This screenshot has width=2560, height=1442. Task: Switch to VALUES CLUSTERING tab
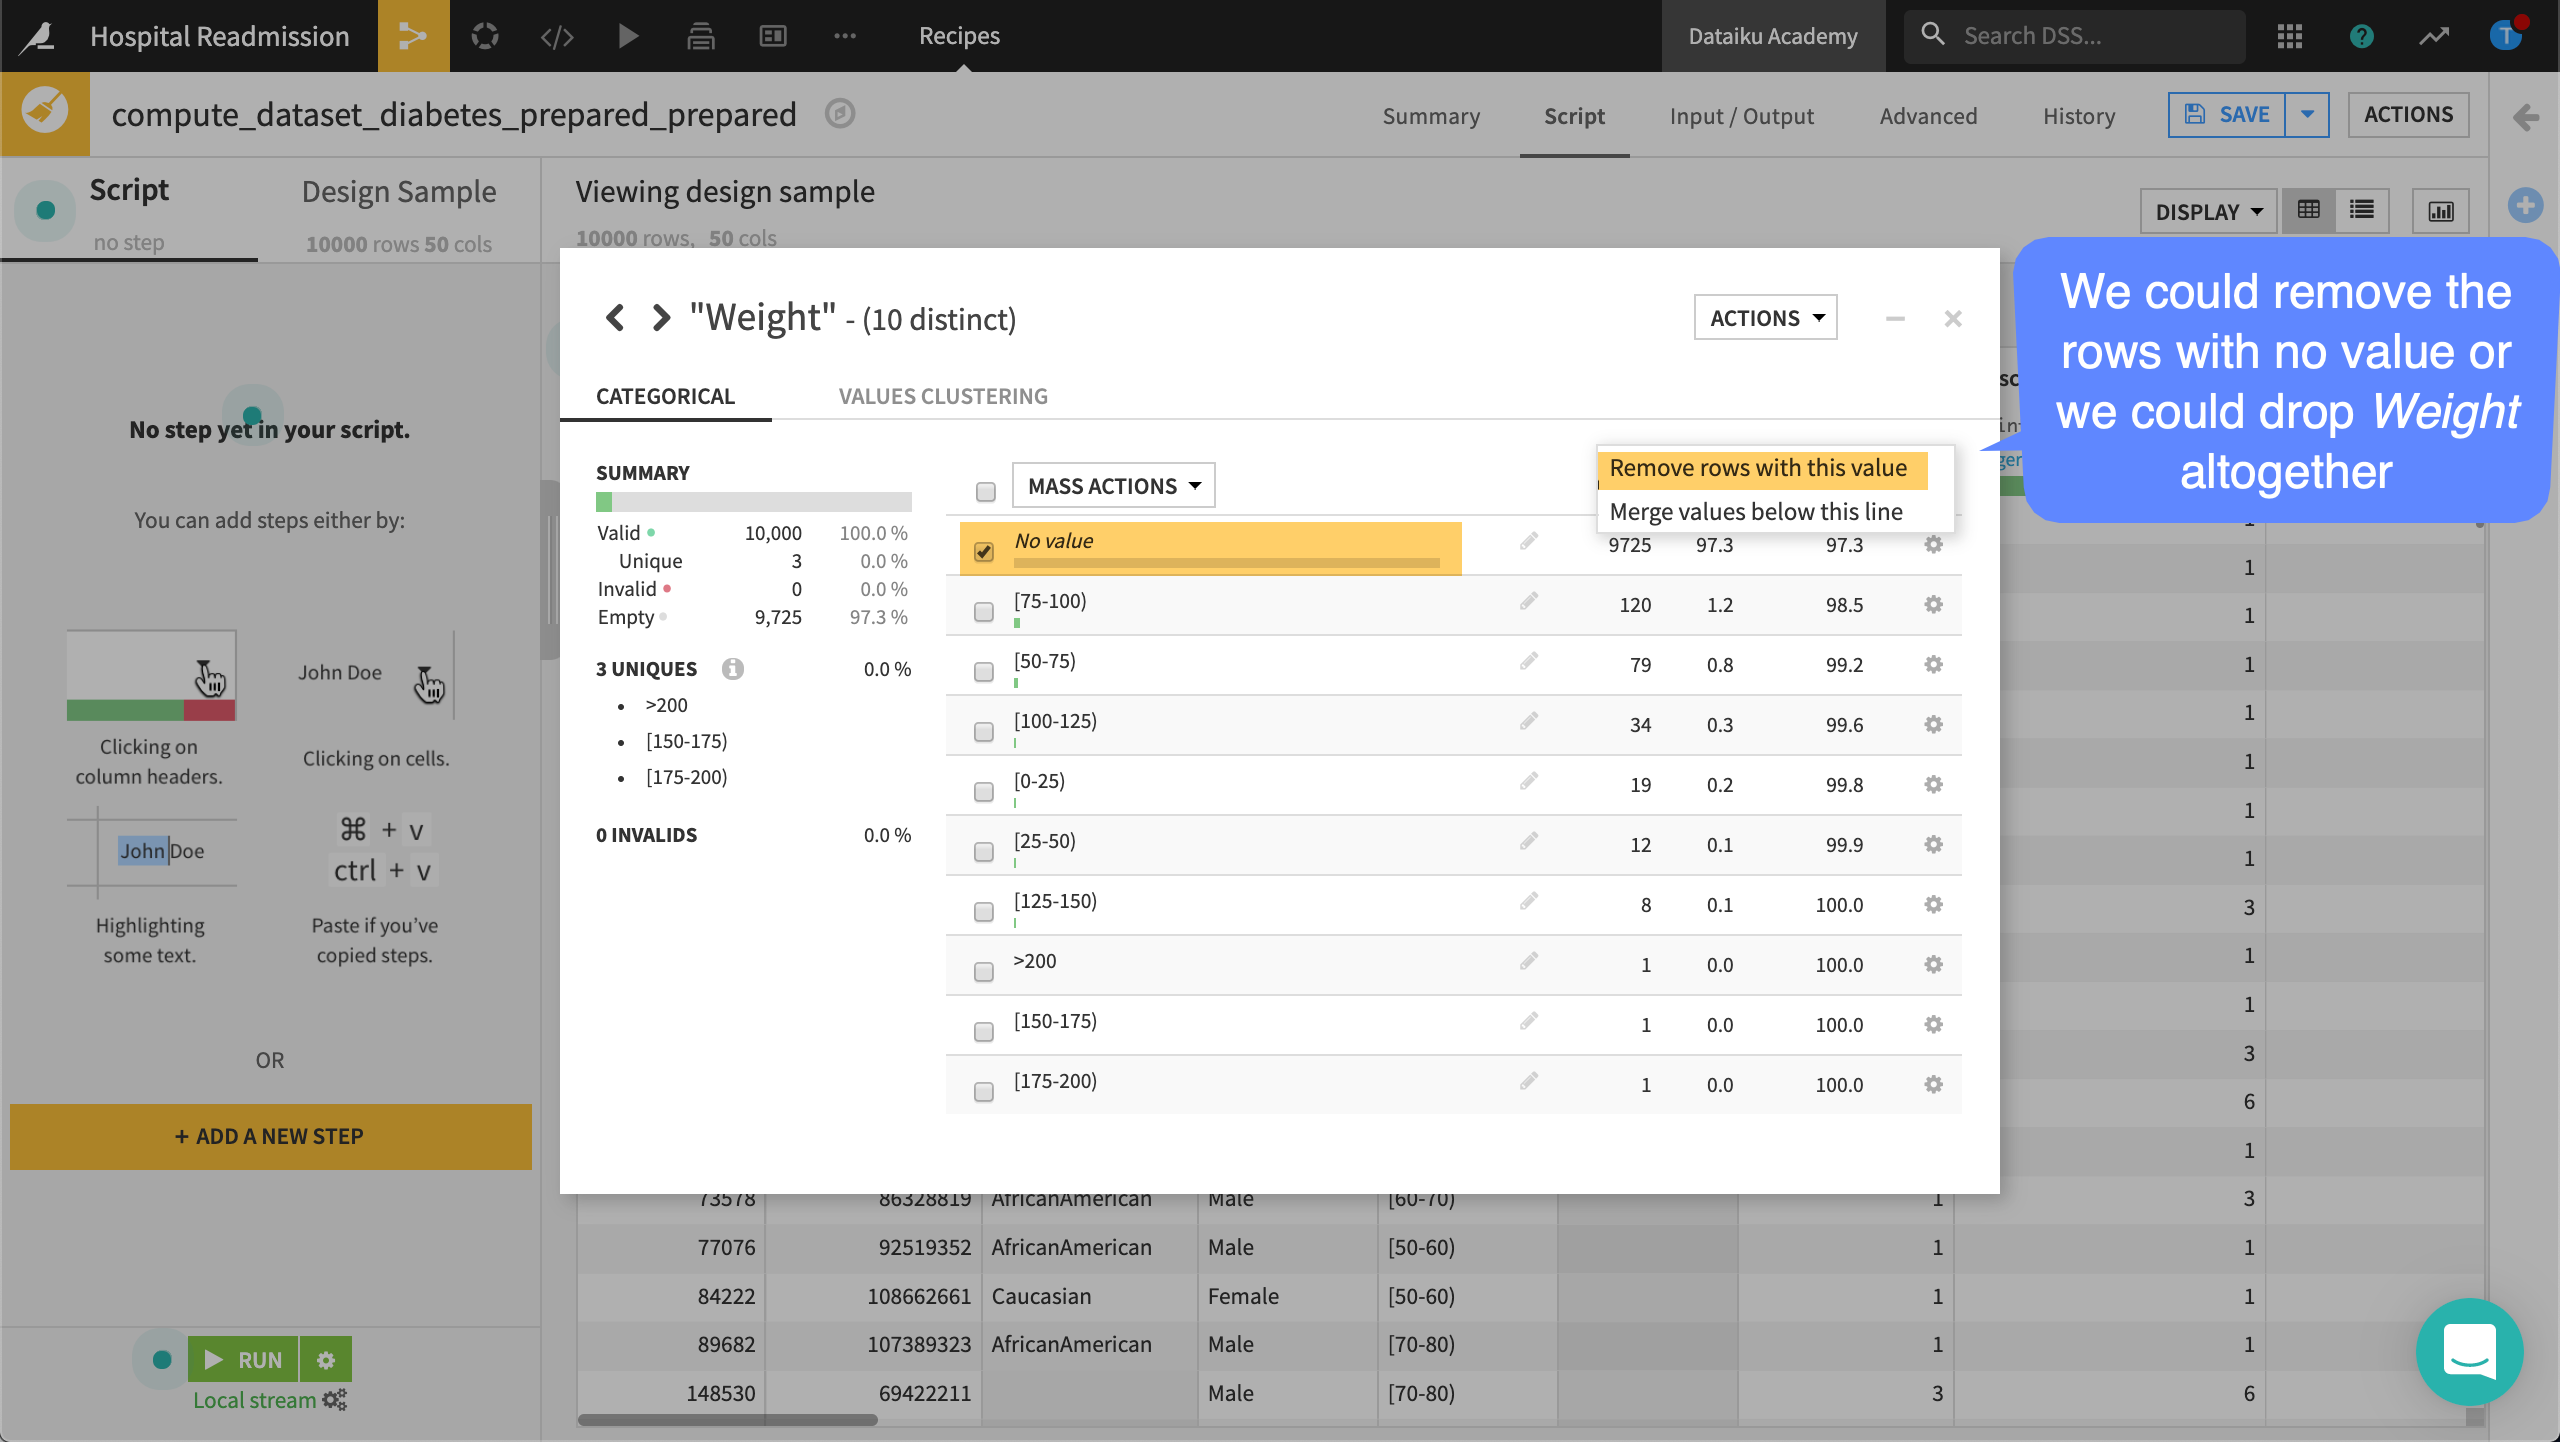(941, 394)
